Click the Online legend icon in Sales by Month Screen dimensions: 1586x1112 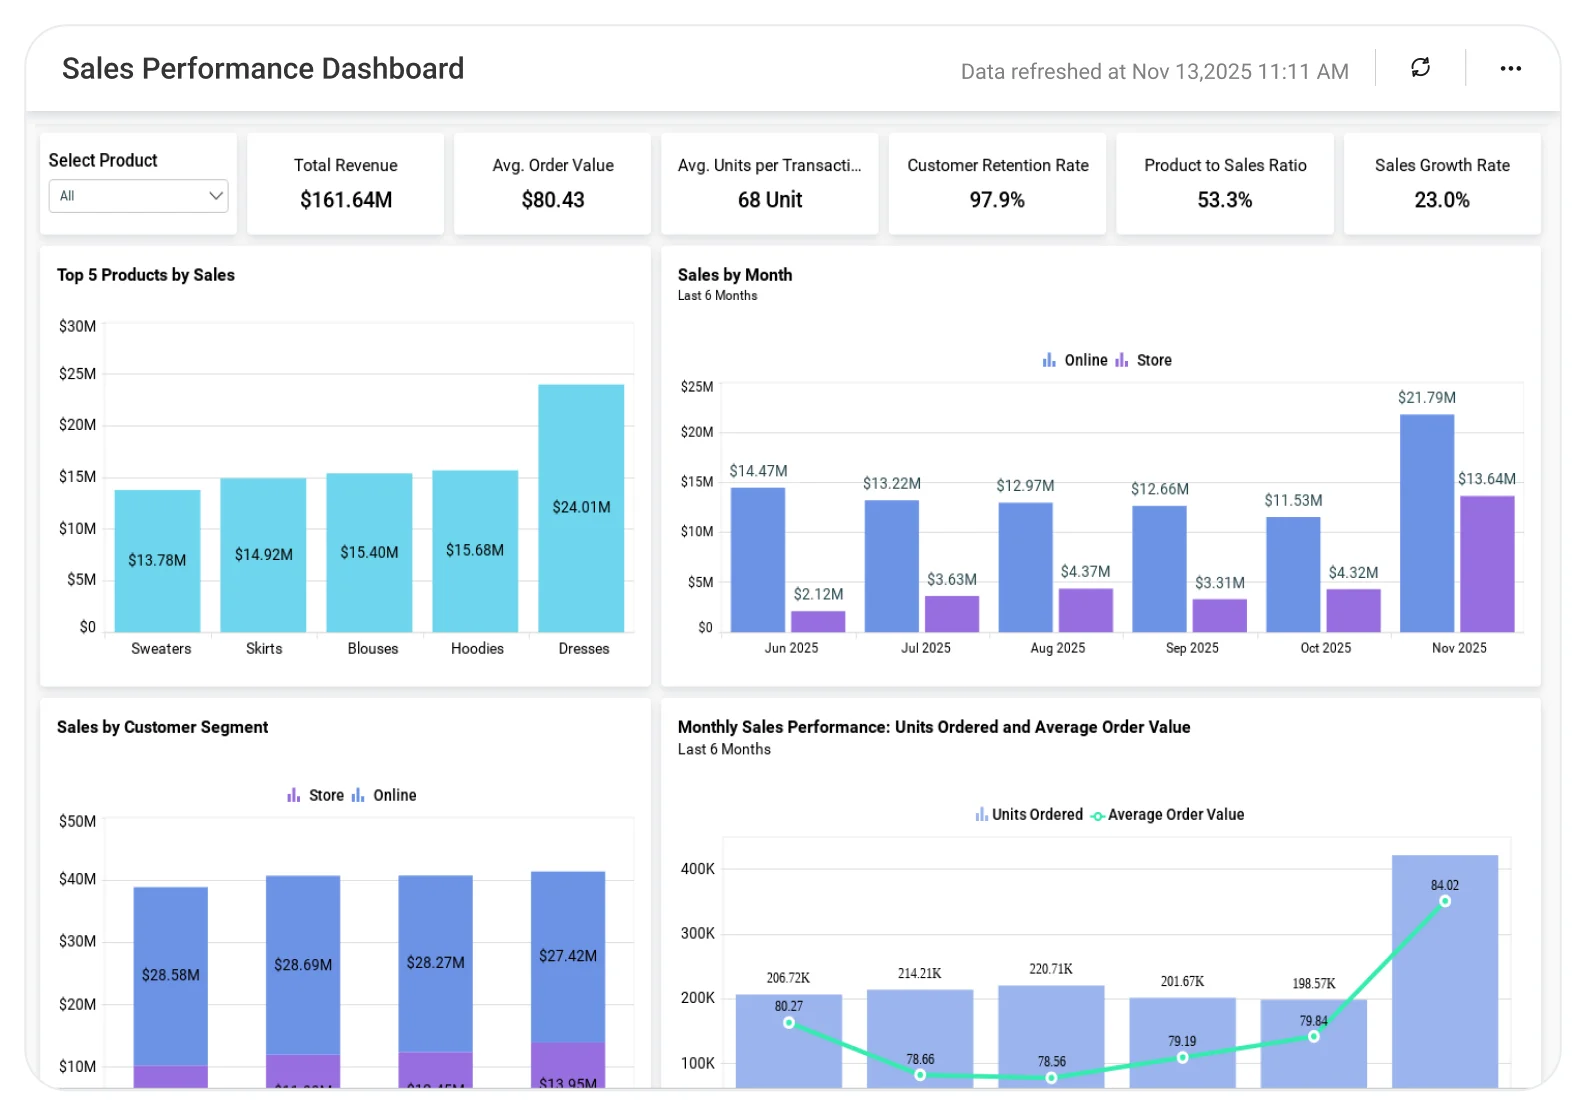[x=1049, y=360]
